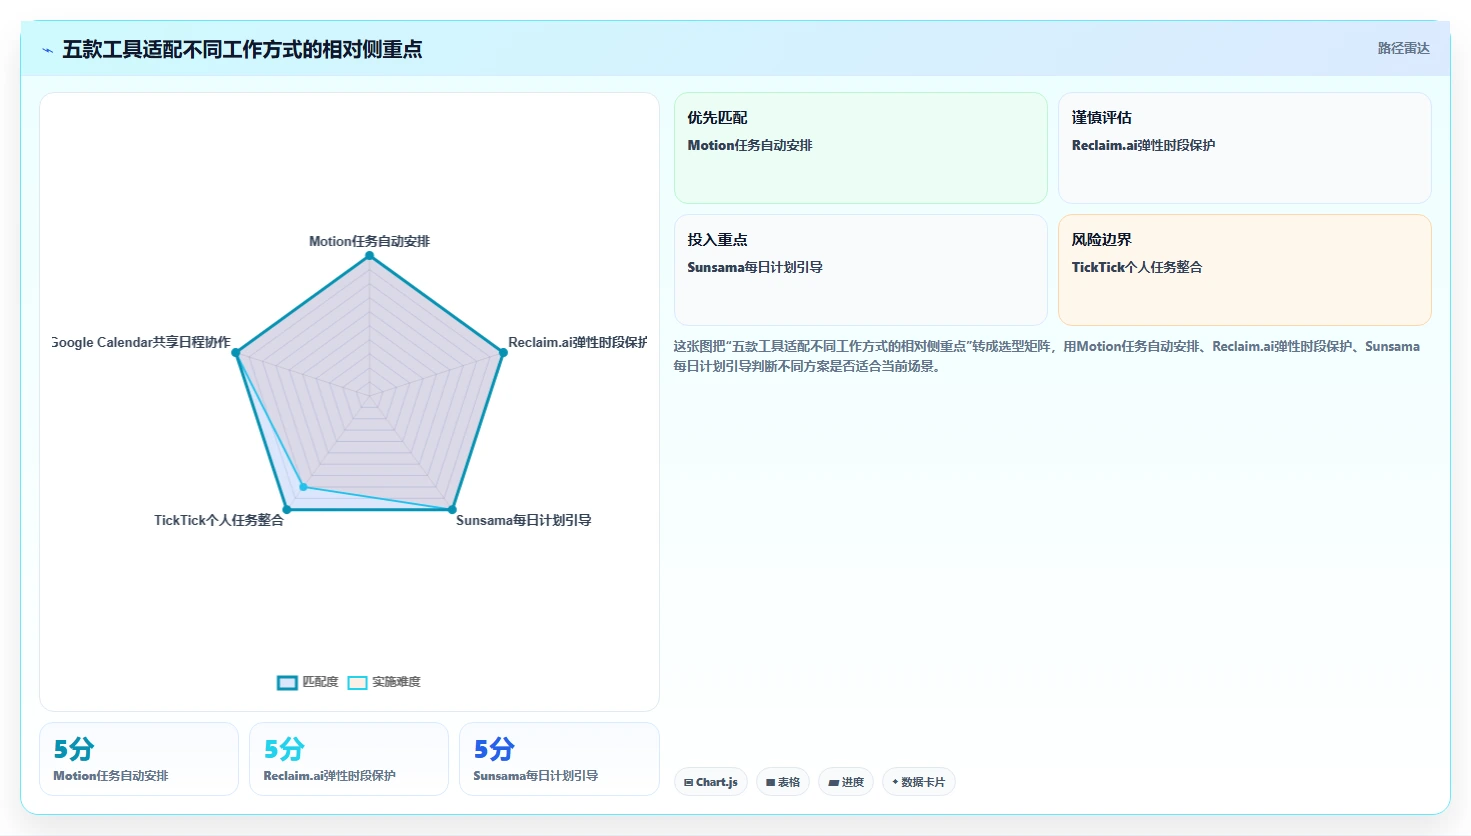Image resolution: width=1471 pixels, height=836 pixels.
Task: Click the 路径雷达 label in the header
Action: [x=1403, y=48]
